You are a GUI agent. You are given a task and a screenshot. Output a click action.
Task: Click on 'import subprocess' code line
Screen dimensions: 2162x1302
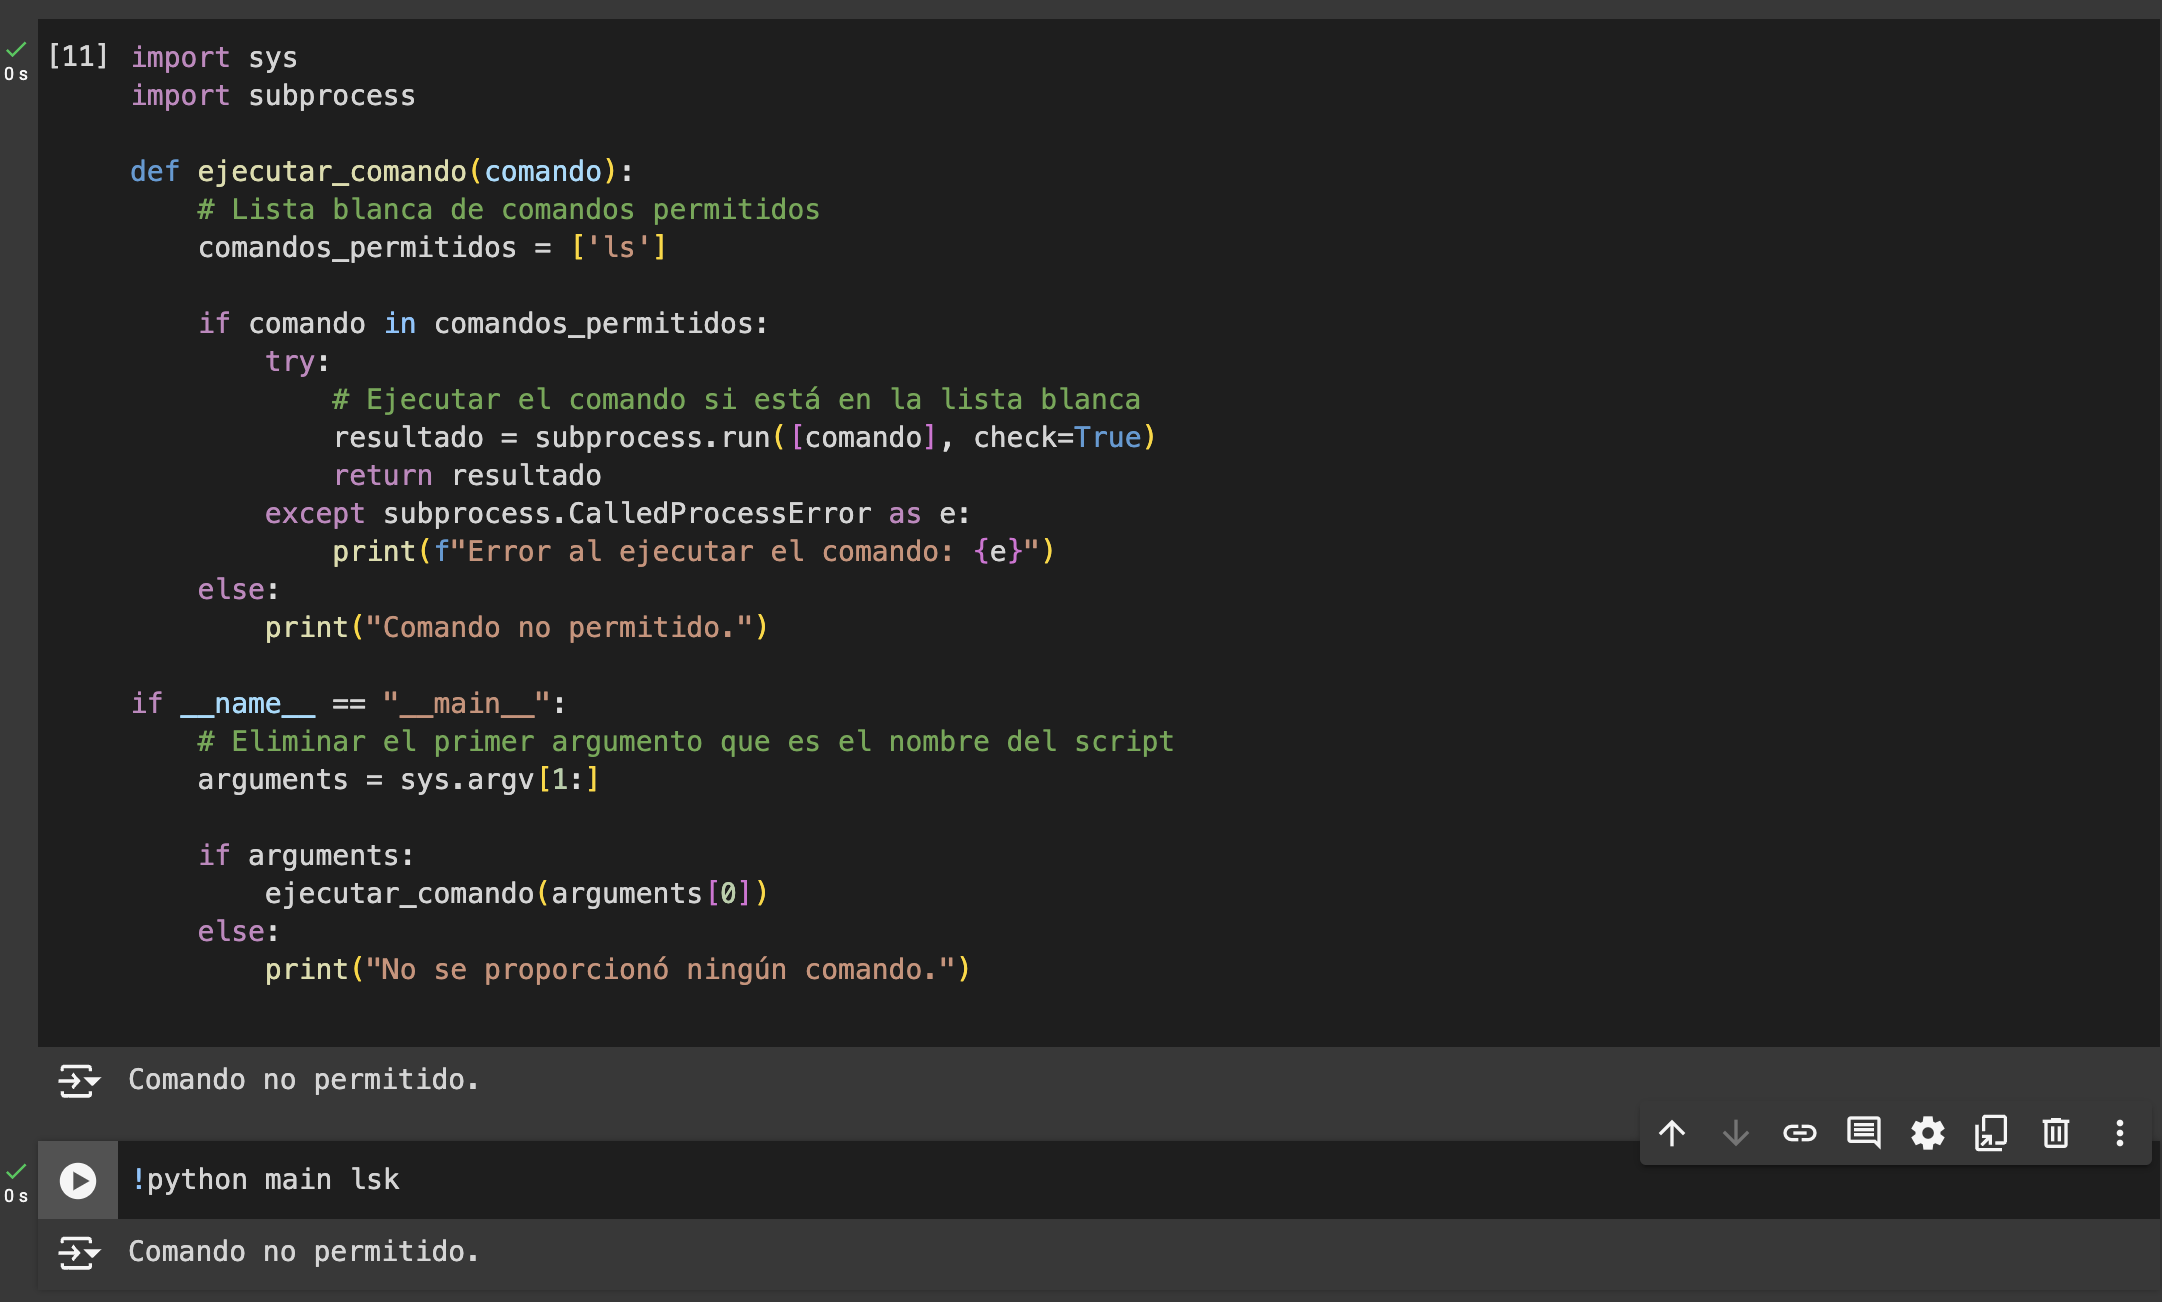pos(273,96)
